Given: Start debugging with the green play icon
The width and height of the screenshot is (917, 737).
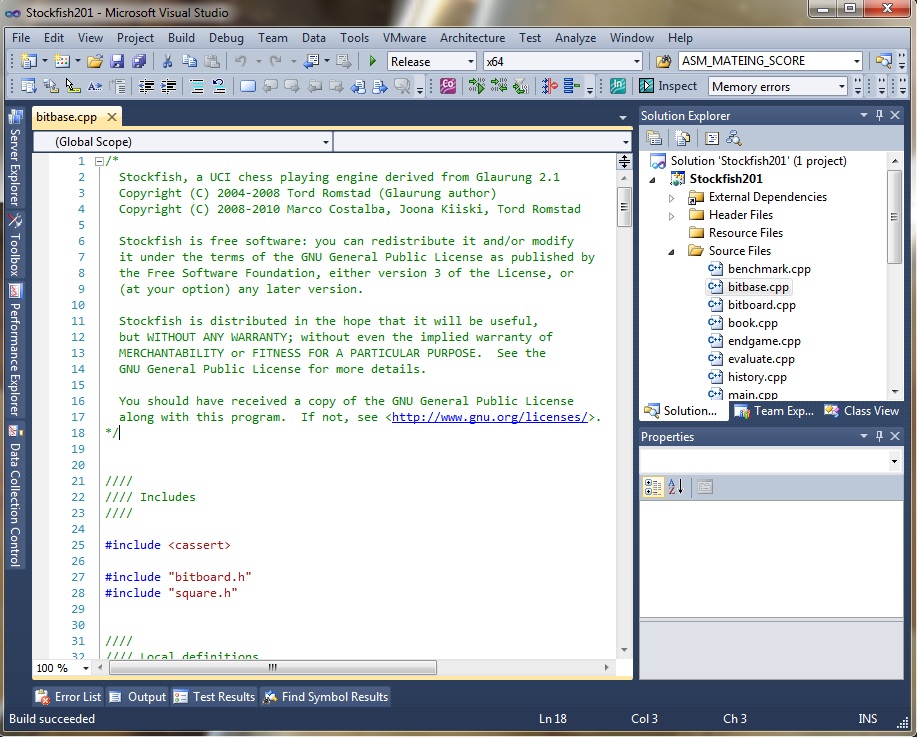Looking at the screenshot, I should (373, 61).
